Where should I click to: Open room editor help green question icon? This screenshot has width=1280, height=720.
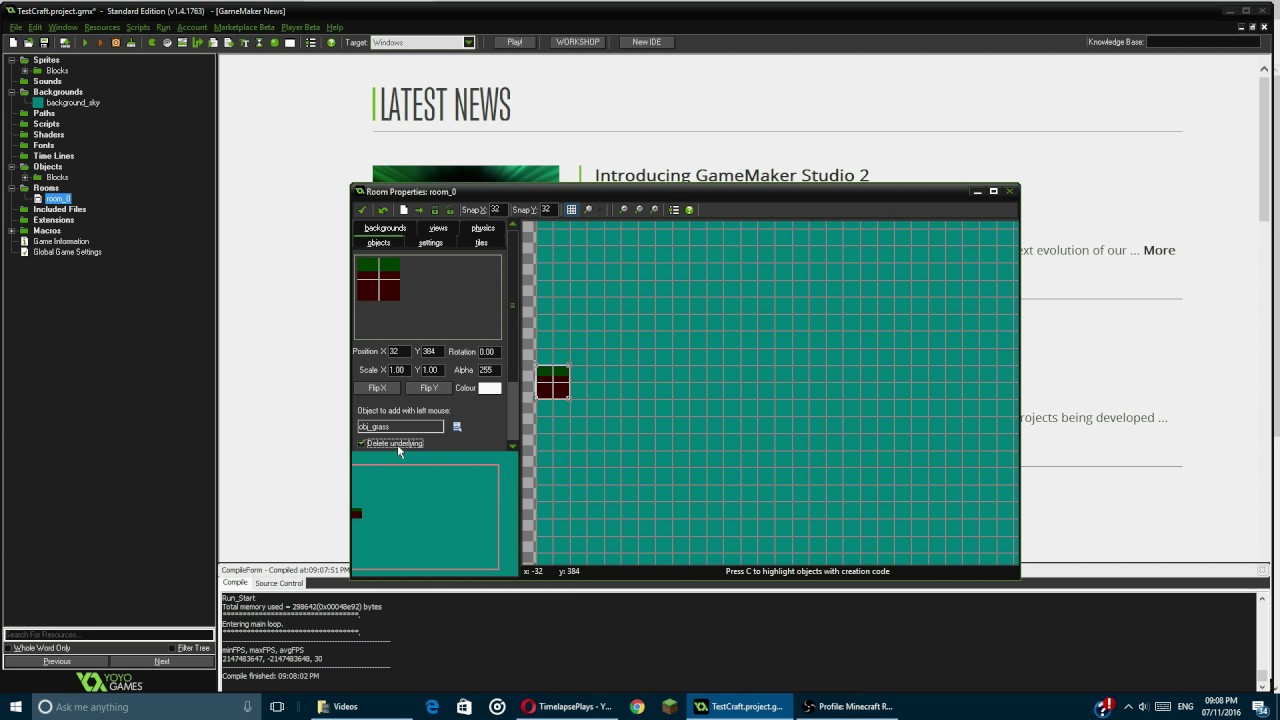coord(689,210)
